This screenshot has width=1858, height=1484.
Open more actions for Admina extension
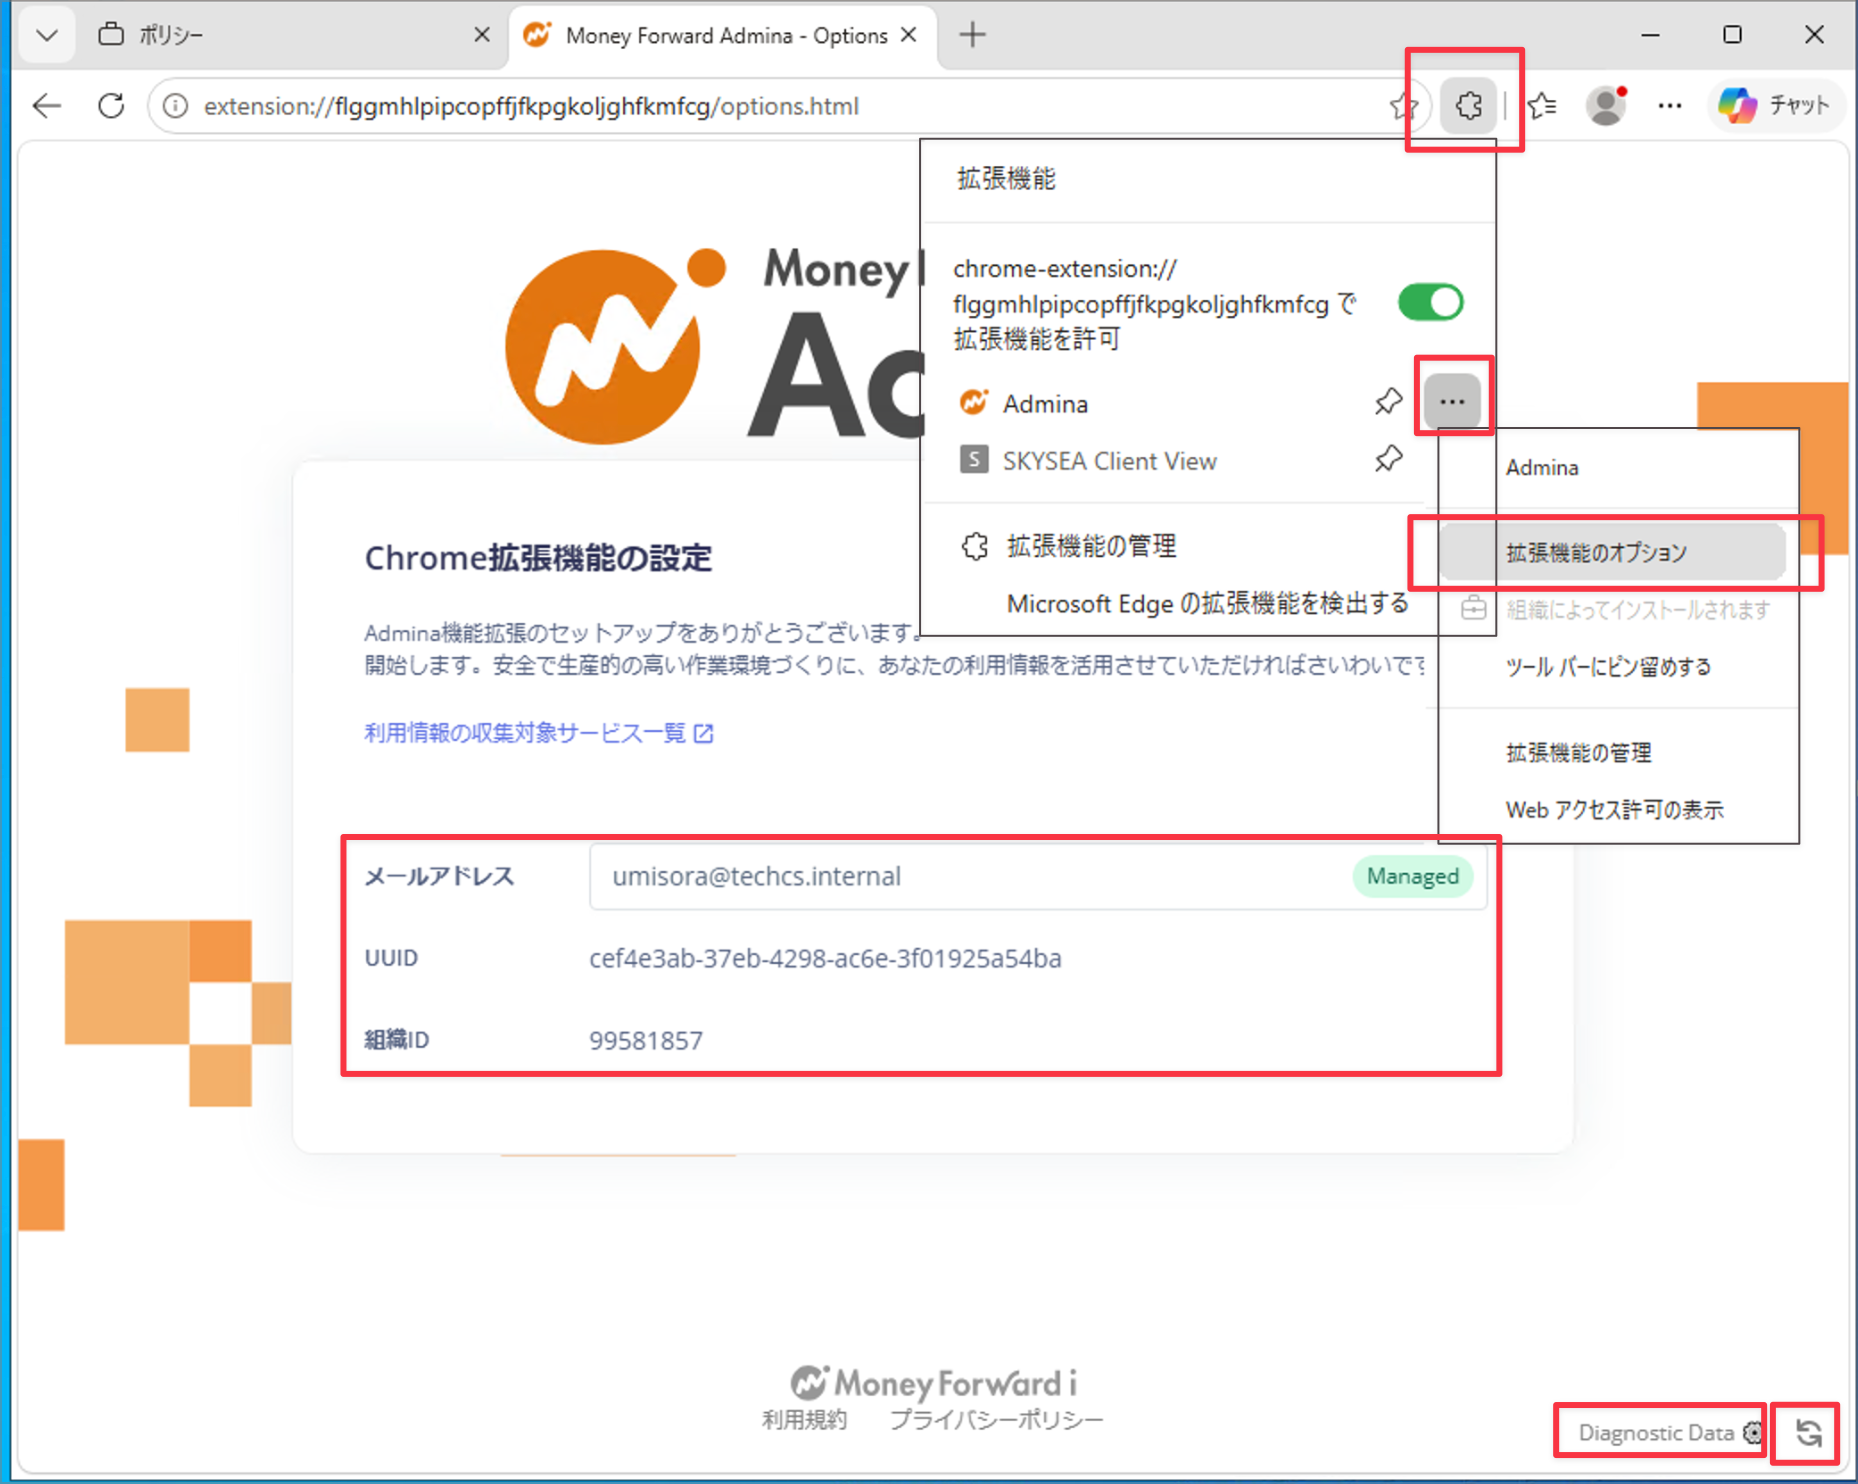coord(1452,401)
